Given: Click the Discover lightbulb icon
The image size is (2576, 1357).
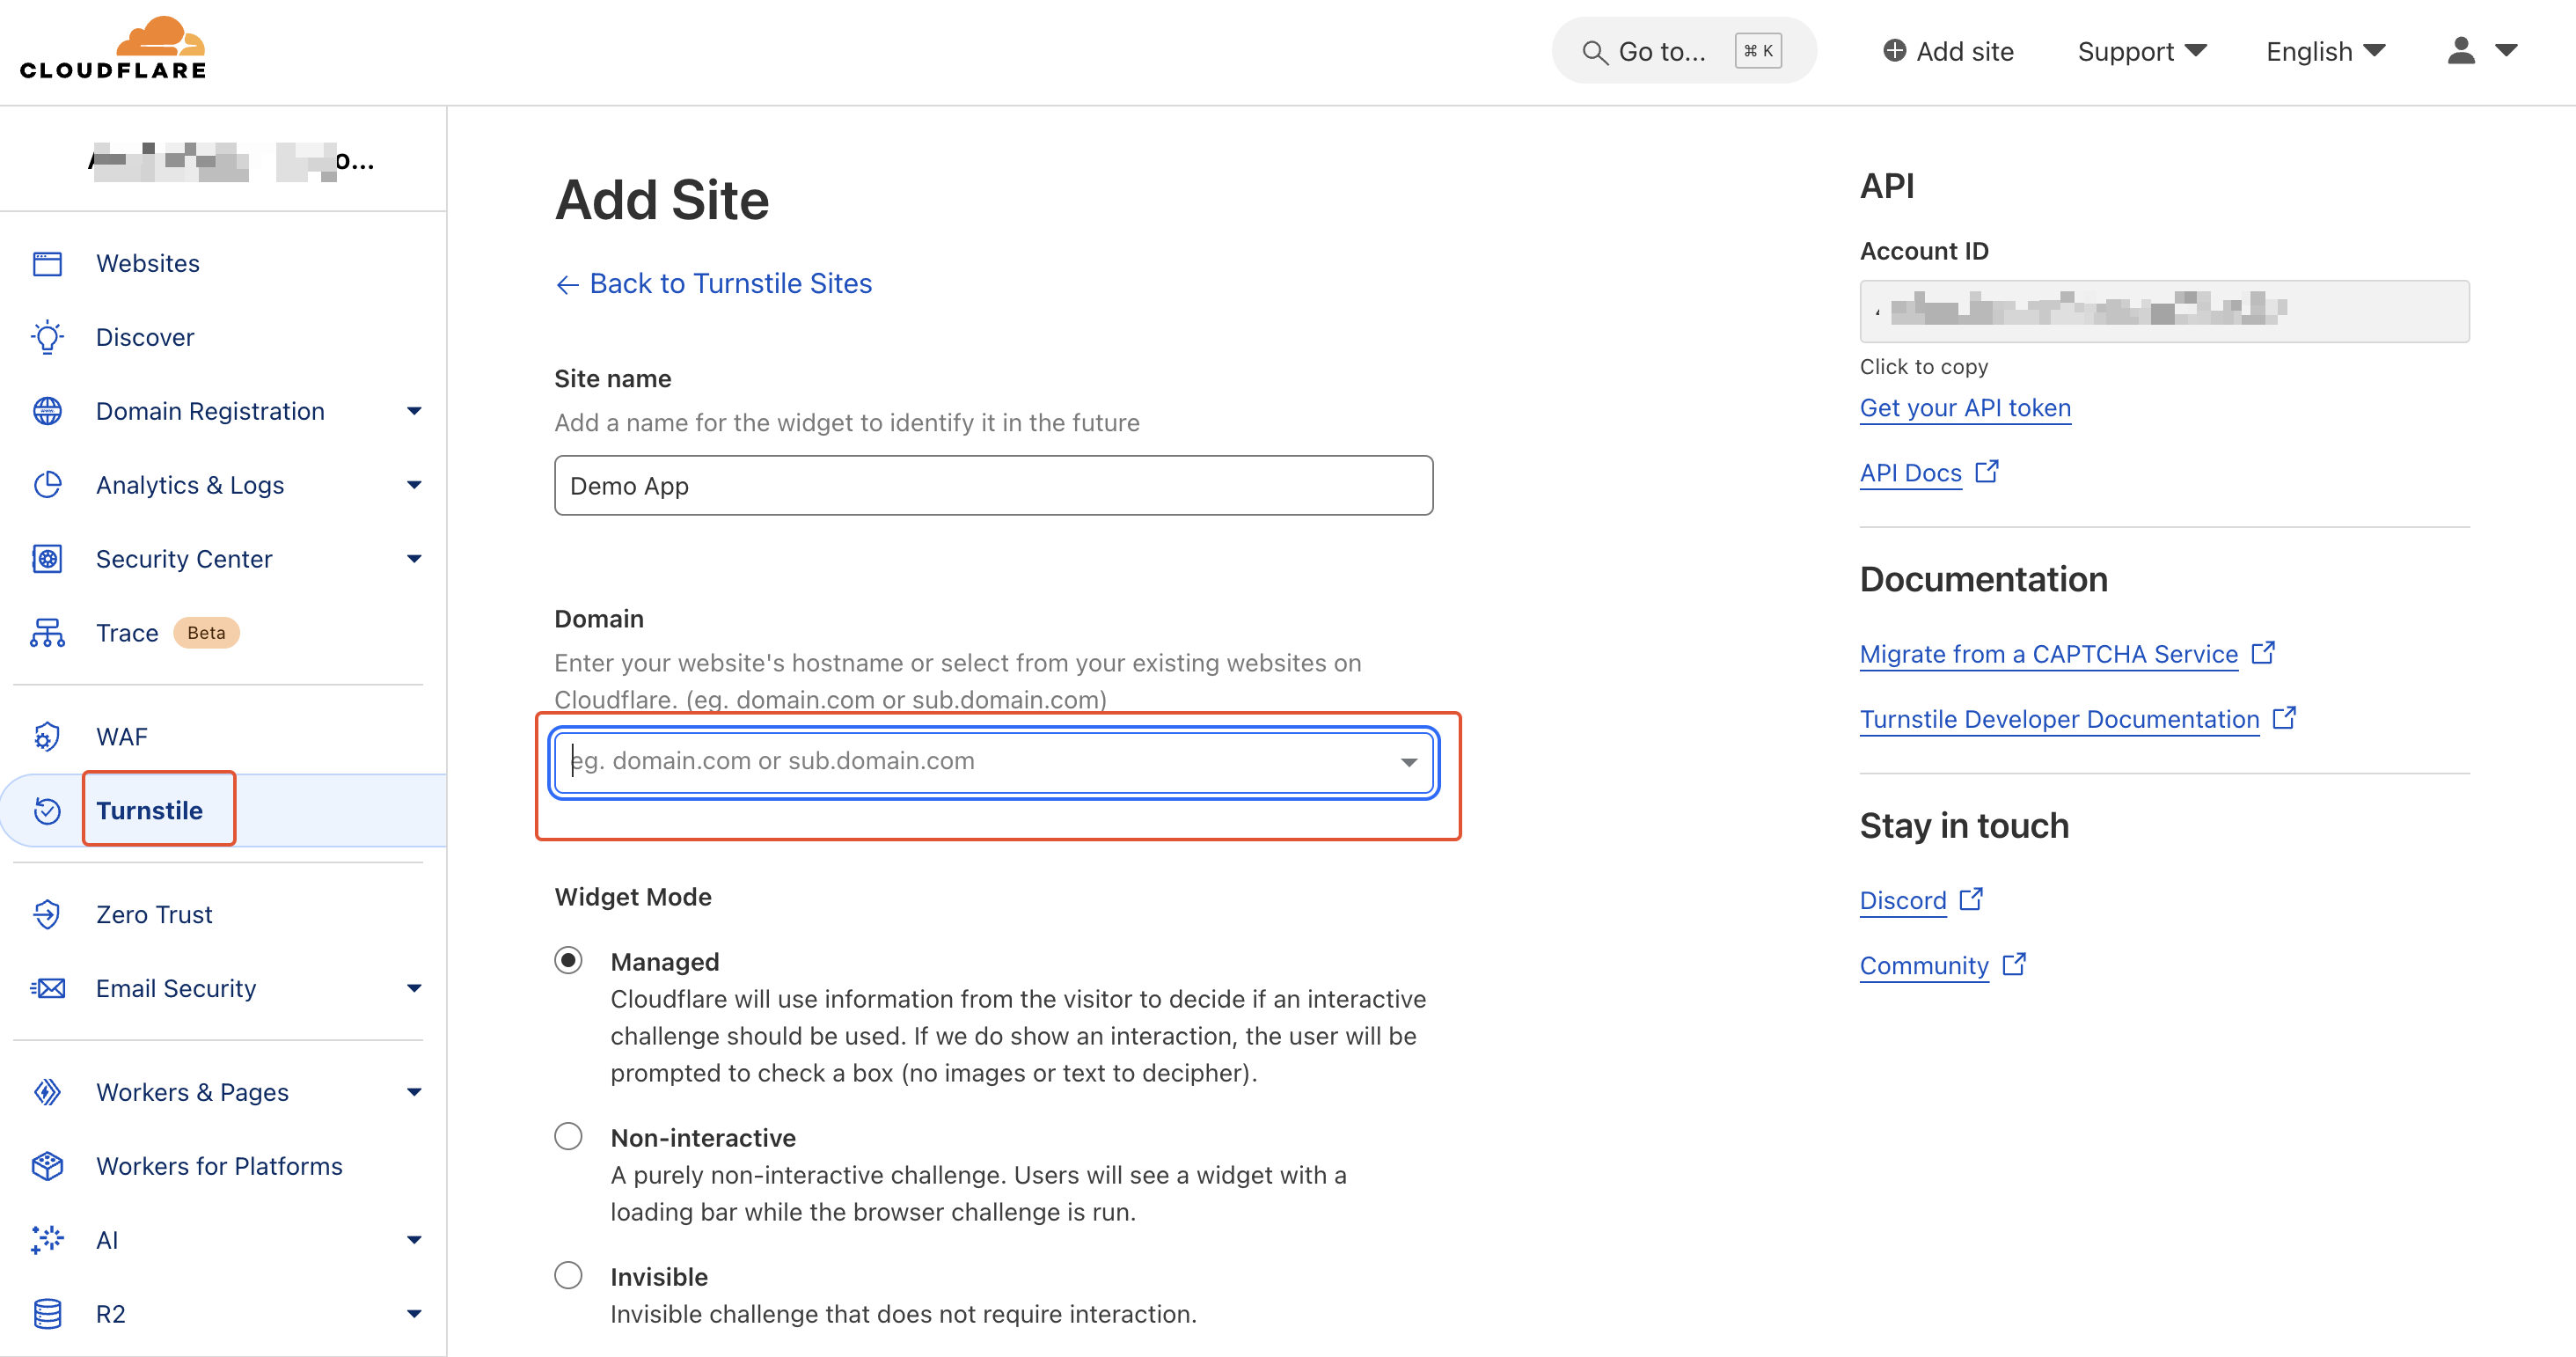Looking at the screenshot, I should click(x=47, y=338).
